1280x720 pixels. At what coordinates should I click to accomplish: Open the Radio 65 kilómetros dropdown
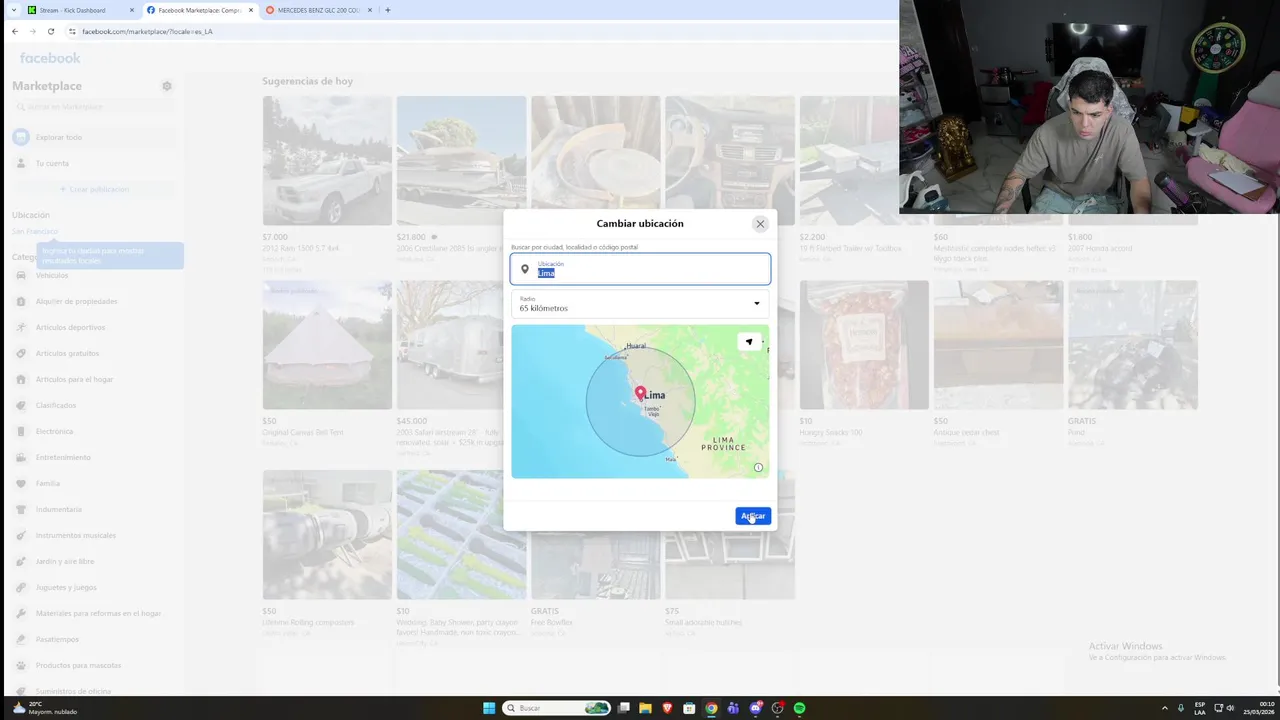[x=640, y=304]
